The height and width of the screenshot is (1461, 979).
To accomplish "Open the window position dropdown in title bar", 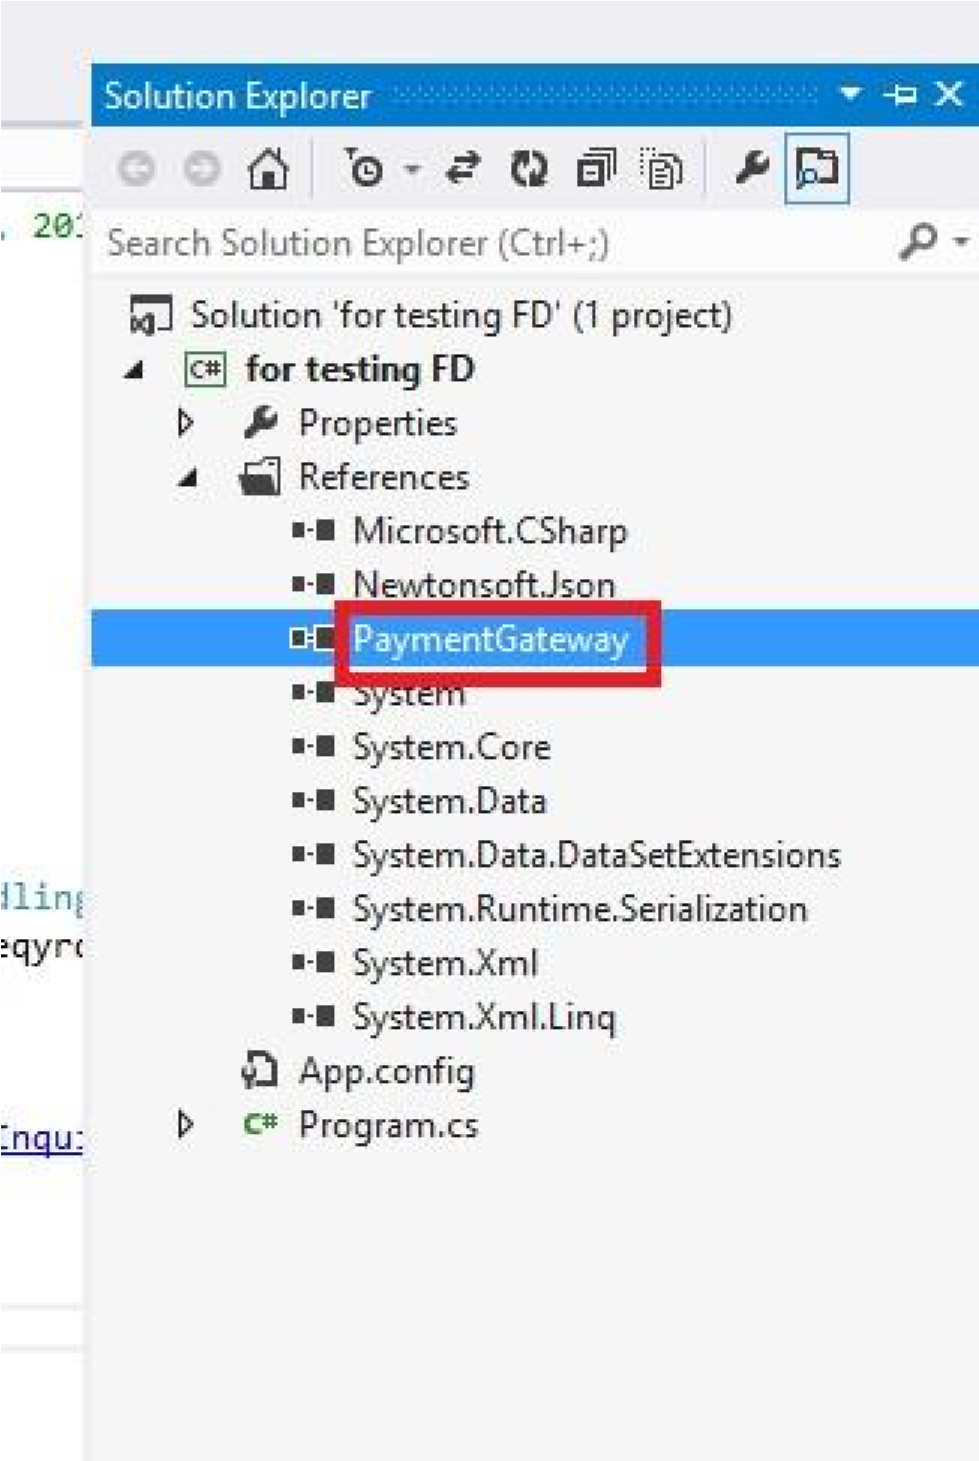I will click(850, 94).
